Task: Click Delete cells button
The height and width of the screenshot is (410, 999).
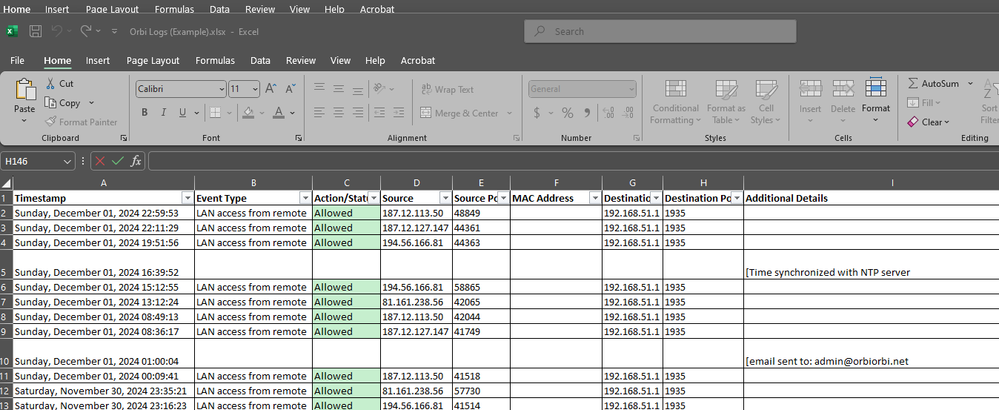Action: (x=843, y=102)
